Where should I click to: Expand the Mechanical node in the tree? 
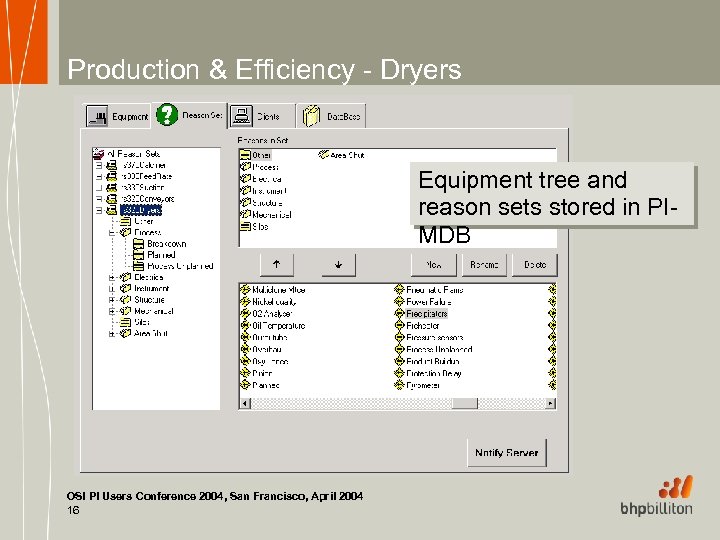(x=113, y=311)
